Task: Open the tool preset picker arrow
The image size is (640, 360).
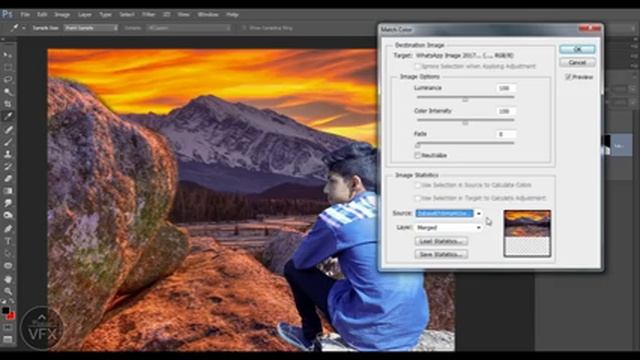Action: tap(24, 28)
